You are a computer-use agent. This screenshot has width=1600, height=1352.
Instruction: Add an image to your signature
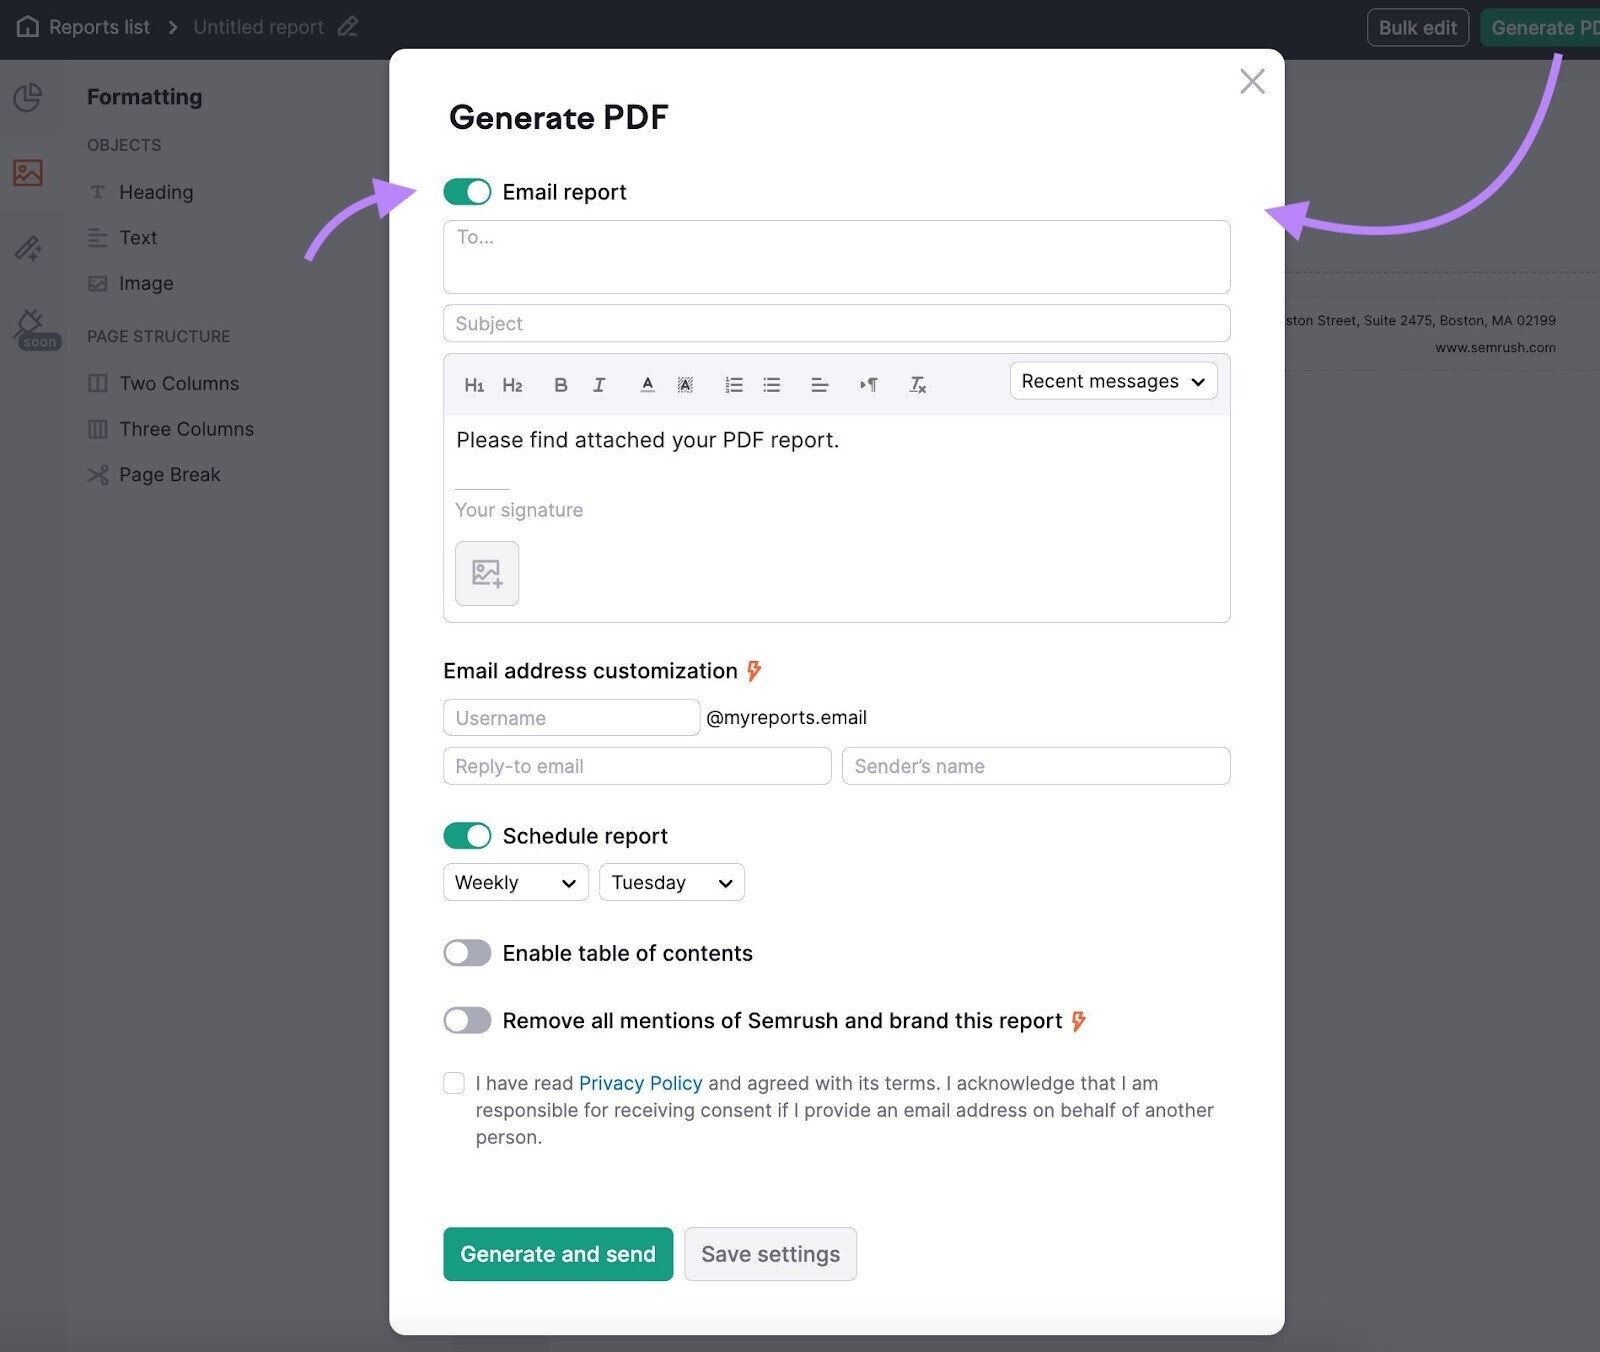point(486,573)
